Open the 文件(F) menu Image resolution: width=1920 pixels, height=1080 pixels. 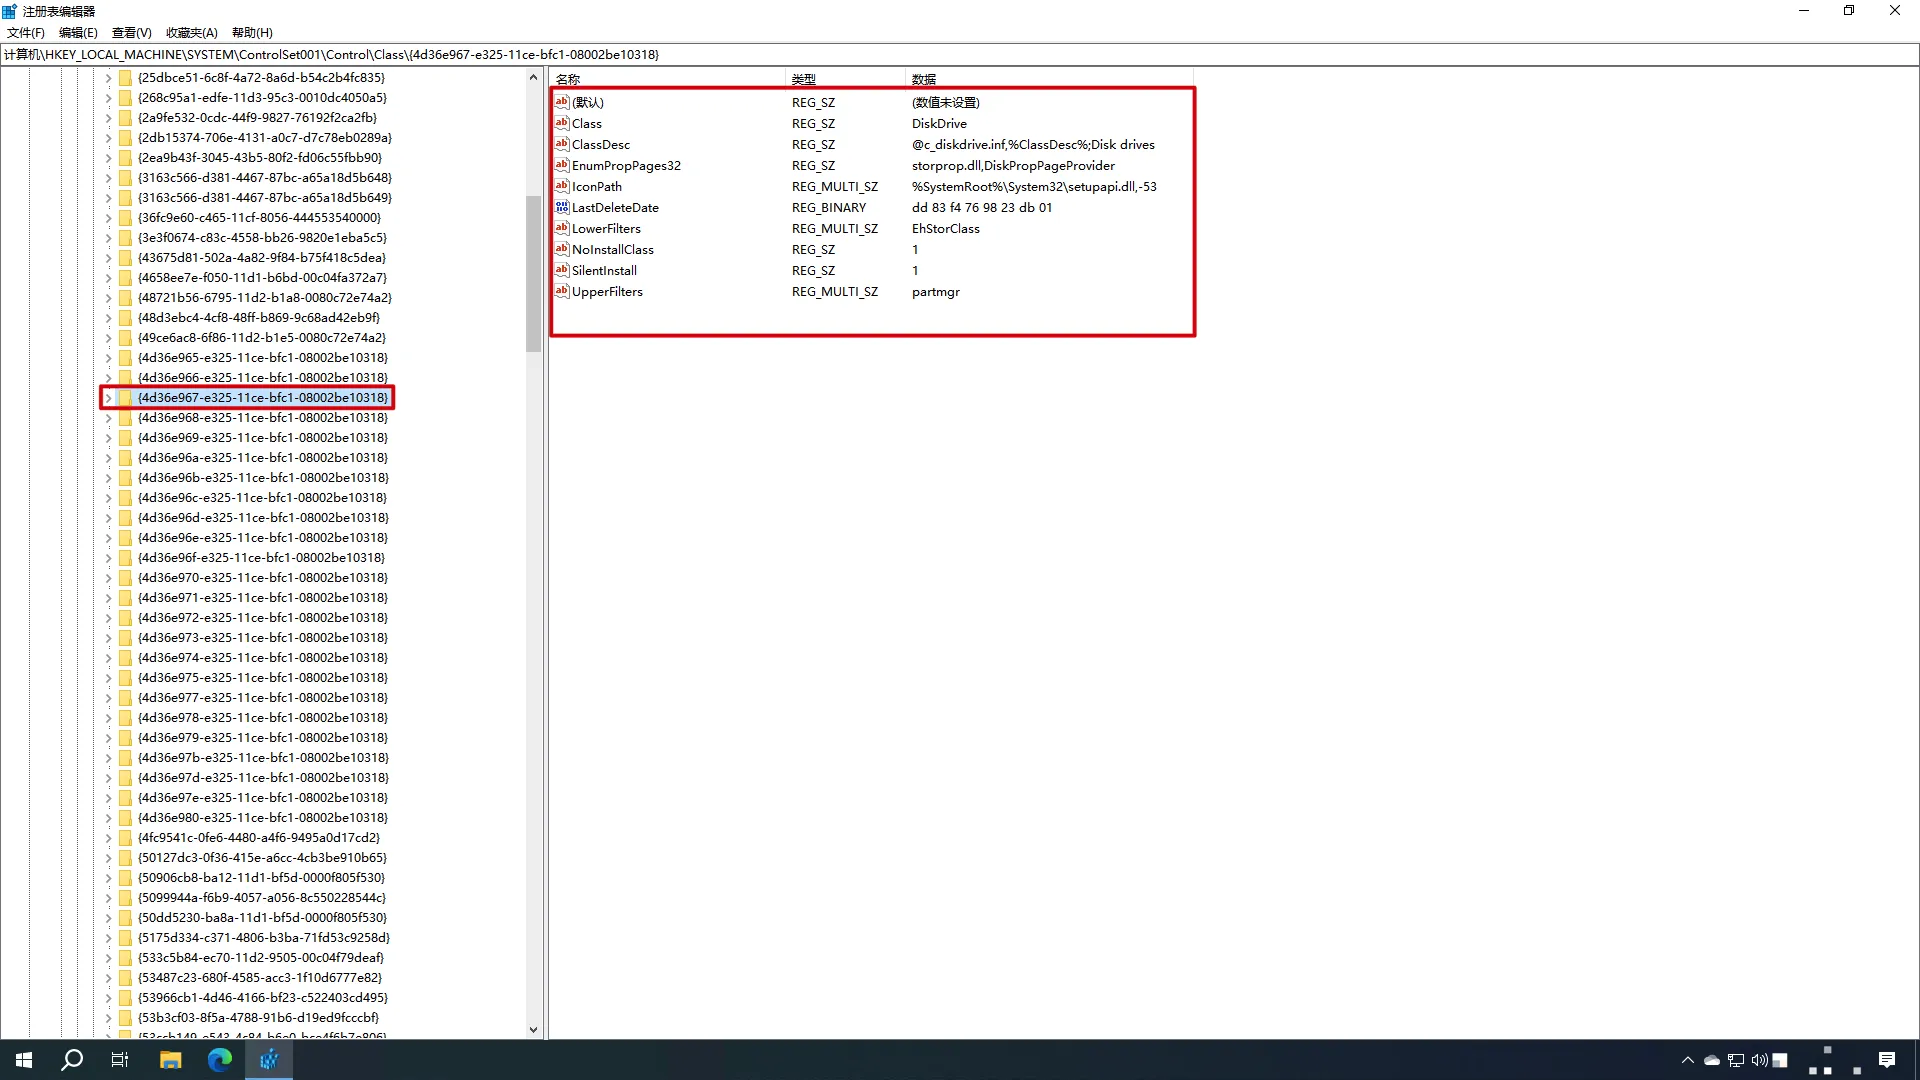tap(26, 32)
